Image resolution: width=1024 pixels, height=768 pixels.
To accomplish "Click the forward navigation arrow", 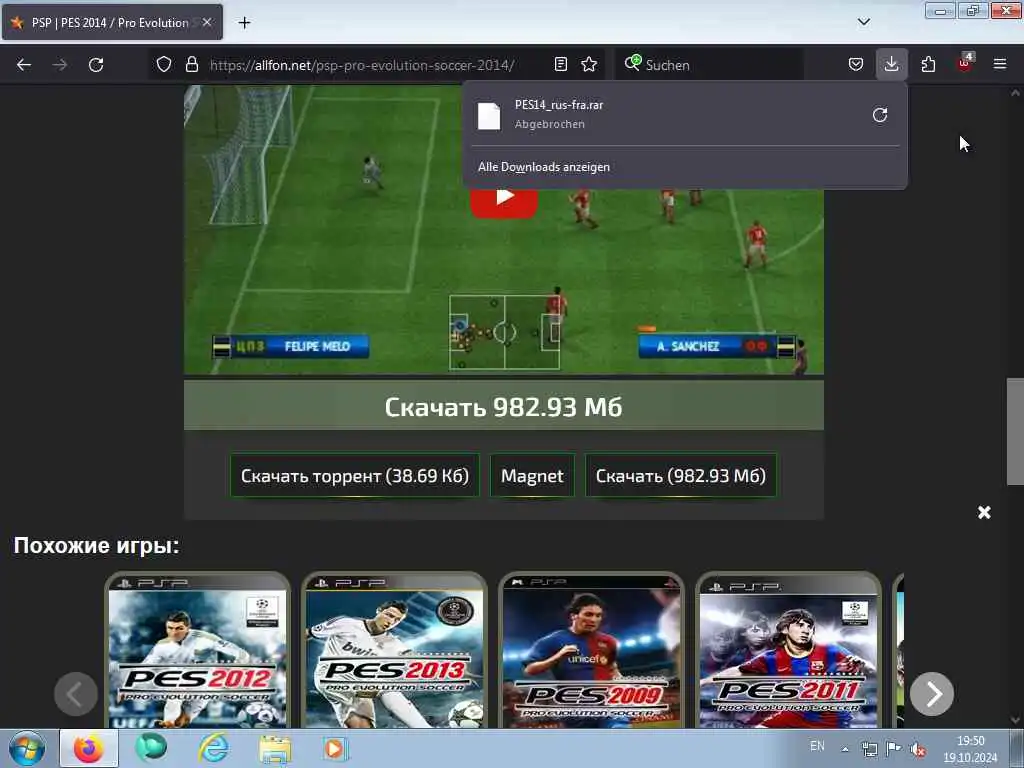I will [x=59, y=65].
